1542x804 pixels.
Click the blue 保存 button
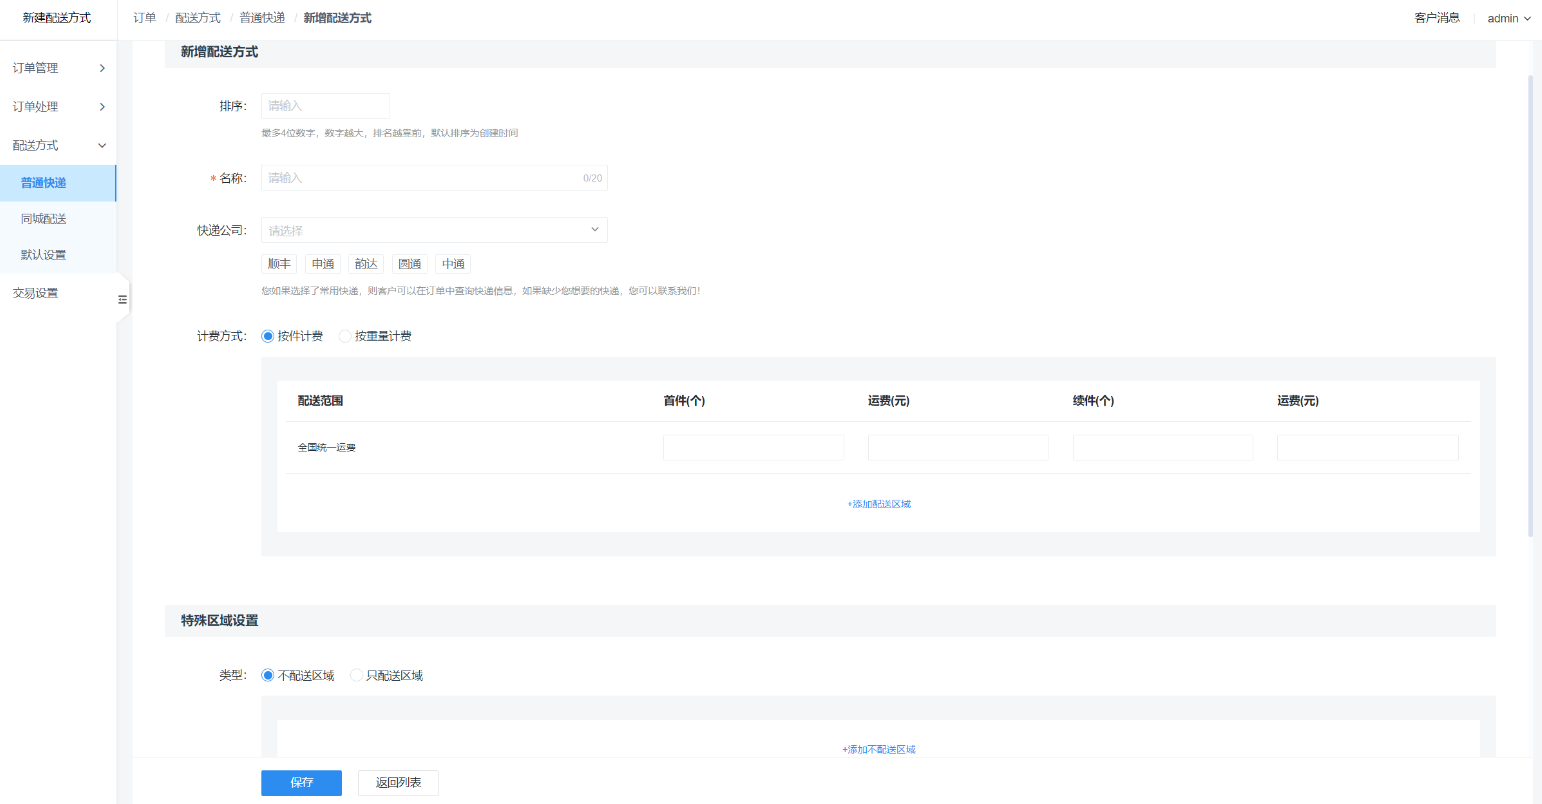click(302, 783)
